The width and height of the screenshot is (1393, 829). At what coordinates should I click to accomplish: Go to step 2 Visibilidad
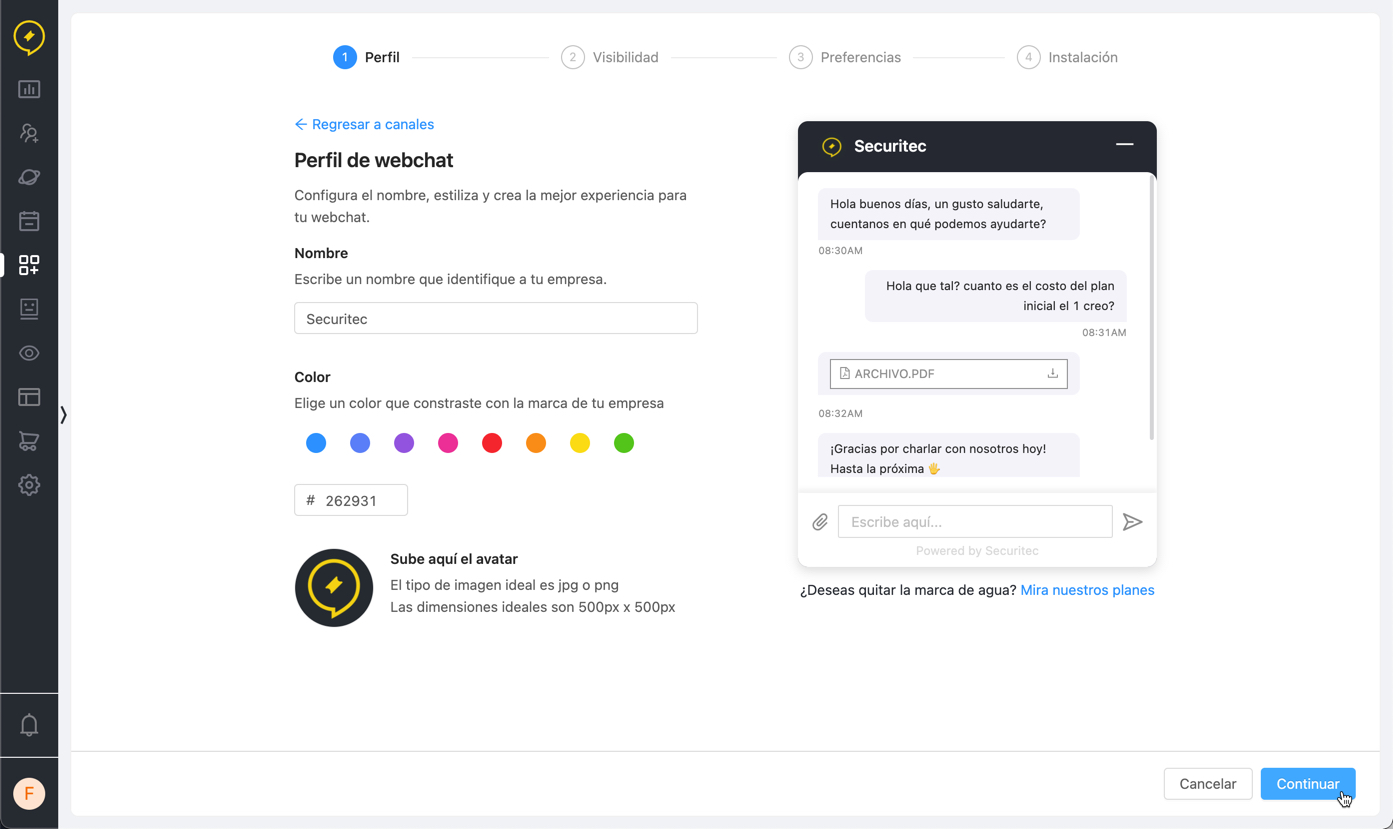610,57
